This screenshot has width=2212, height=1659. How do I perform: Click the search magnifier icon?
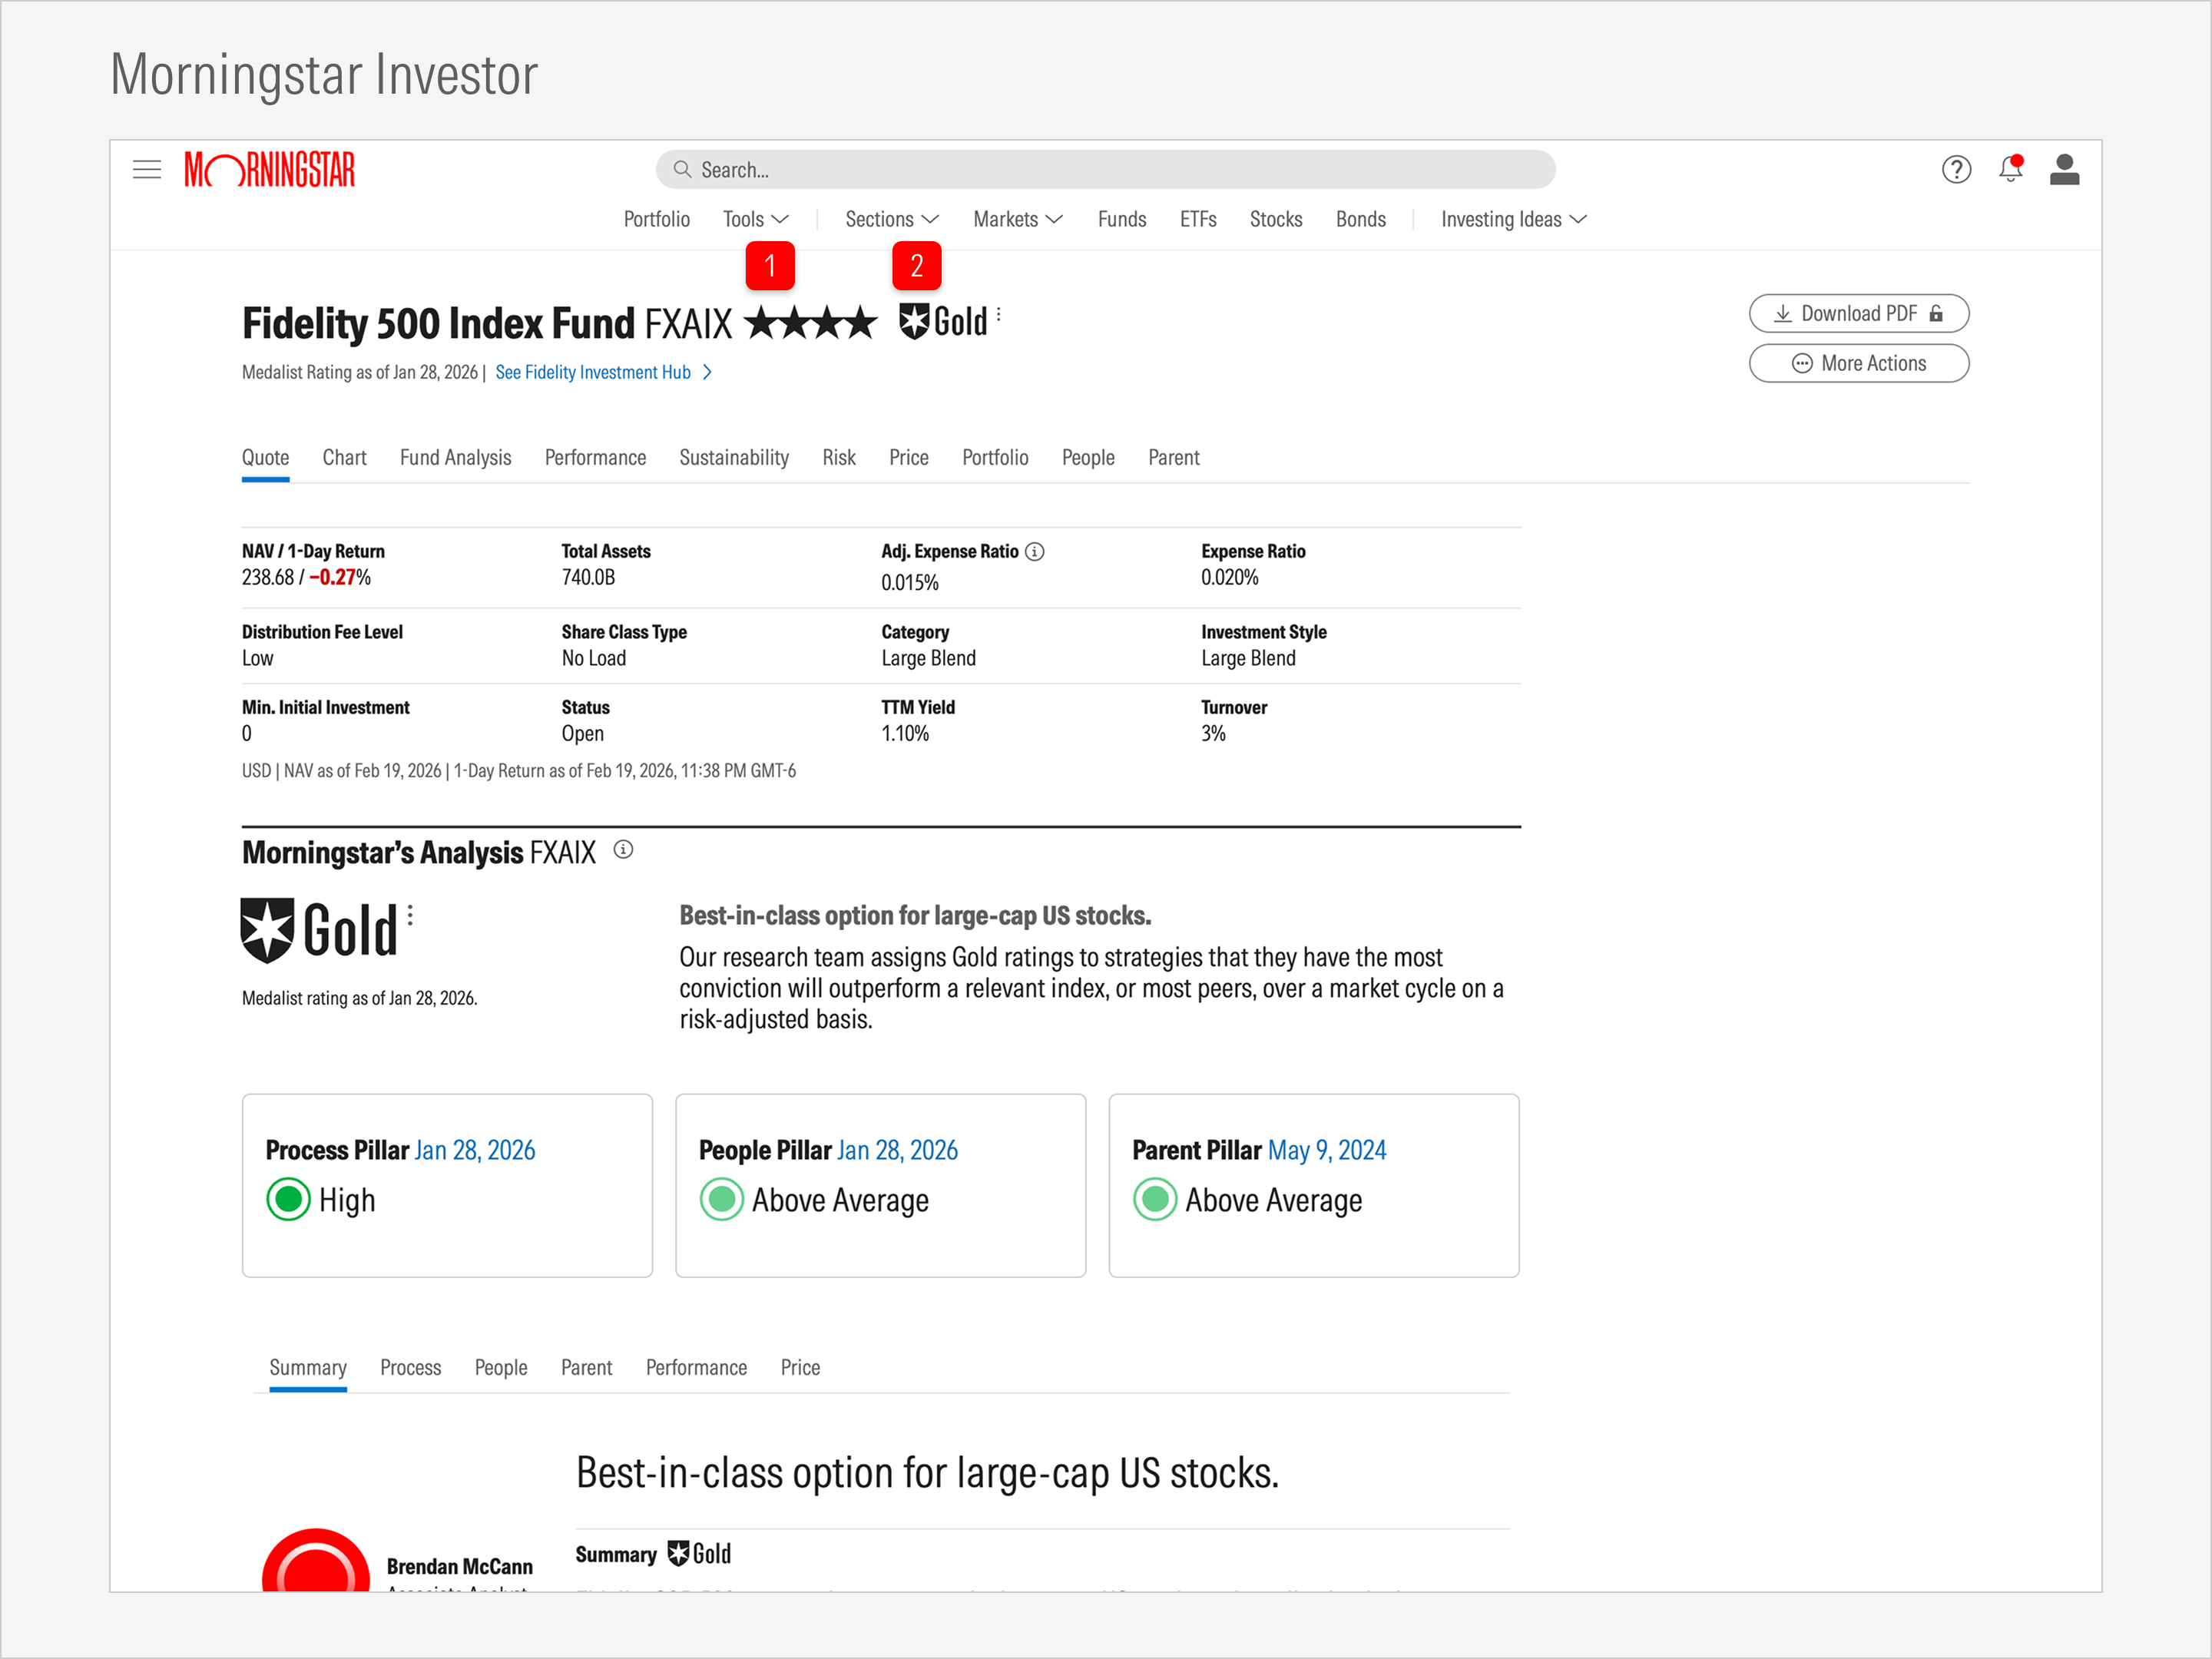point(682,169)
